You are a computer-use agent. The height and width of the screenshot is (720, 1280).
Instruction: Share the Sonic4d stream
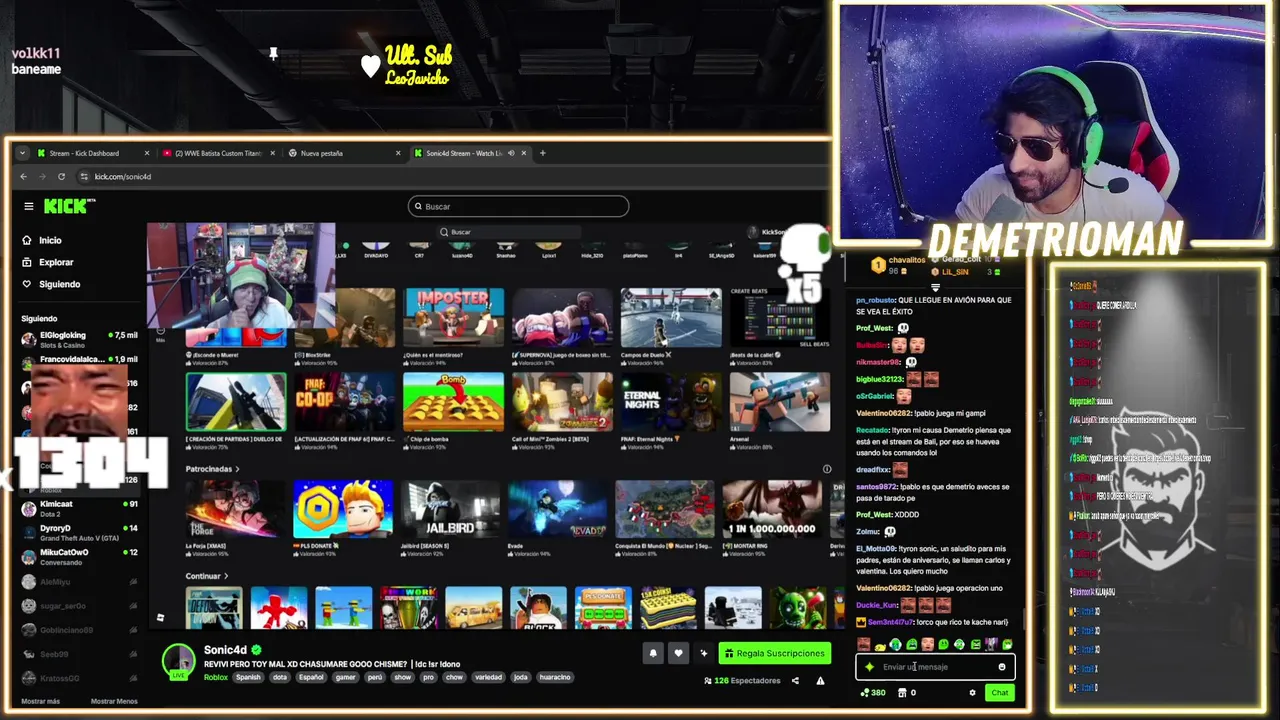pyautogui.click(x=795, y=681)
